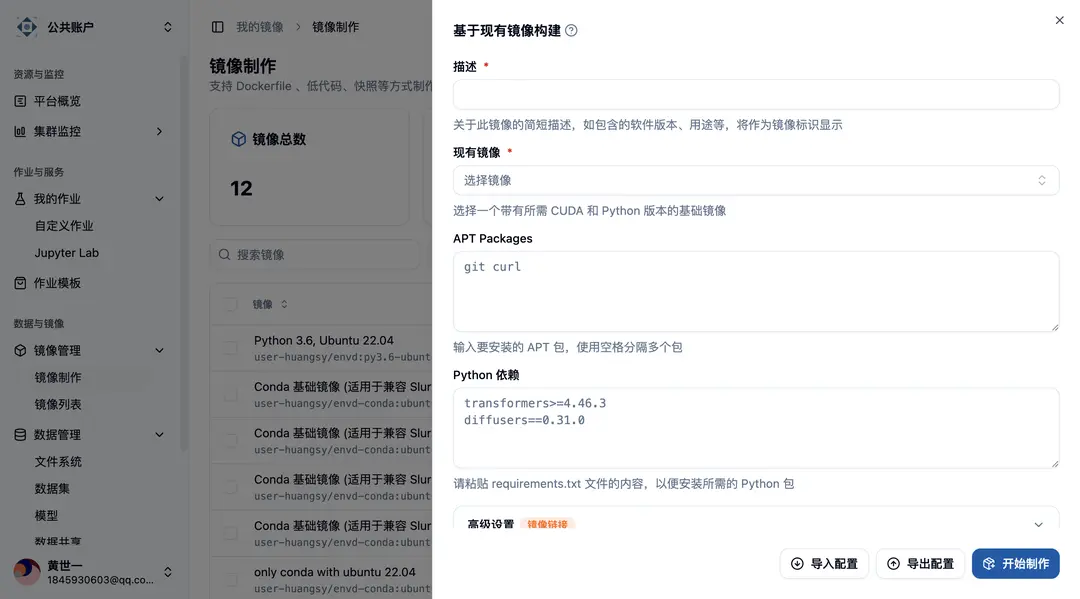
Task: Click the 集群监控 chart icon
Action: click(x=20, y=132)
